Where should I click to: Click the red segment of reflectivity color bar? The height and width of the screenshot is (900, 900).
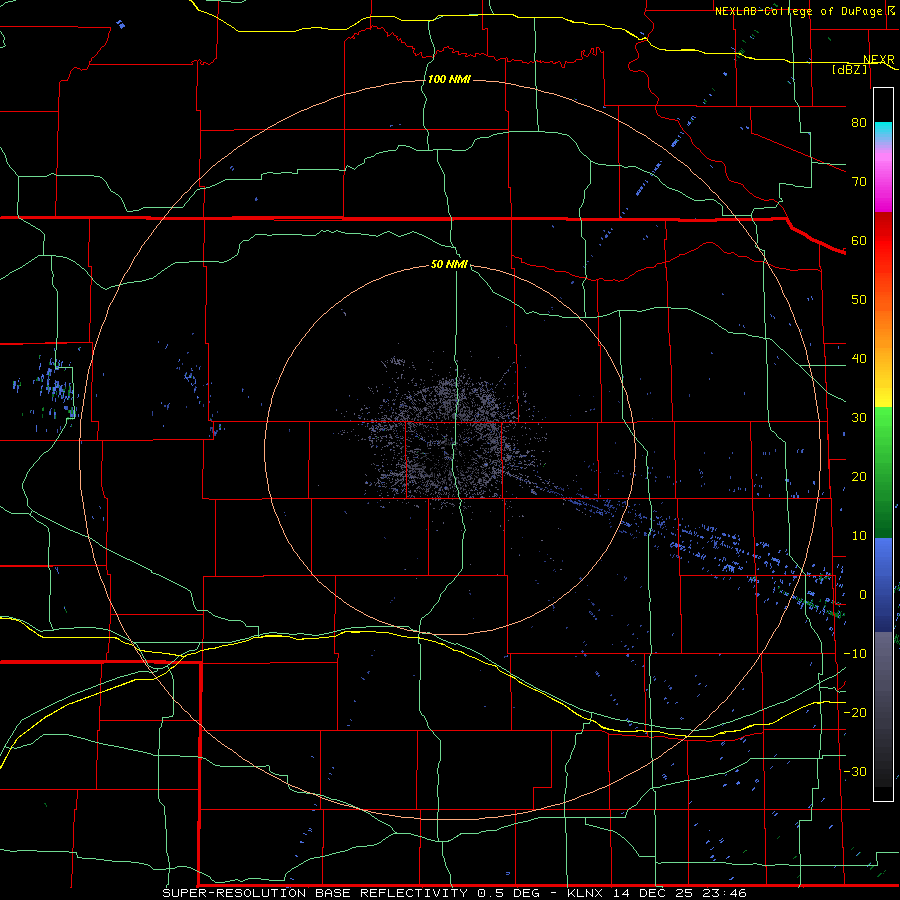883,241
